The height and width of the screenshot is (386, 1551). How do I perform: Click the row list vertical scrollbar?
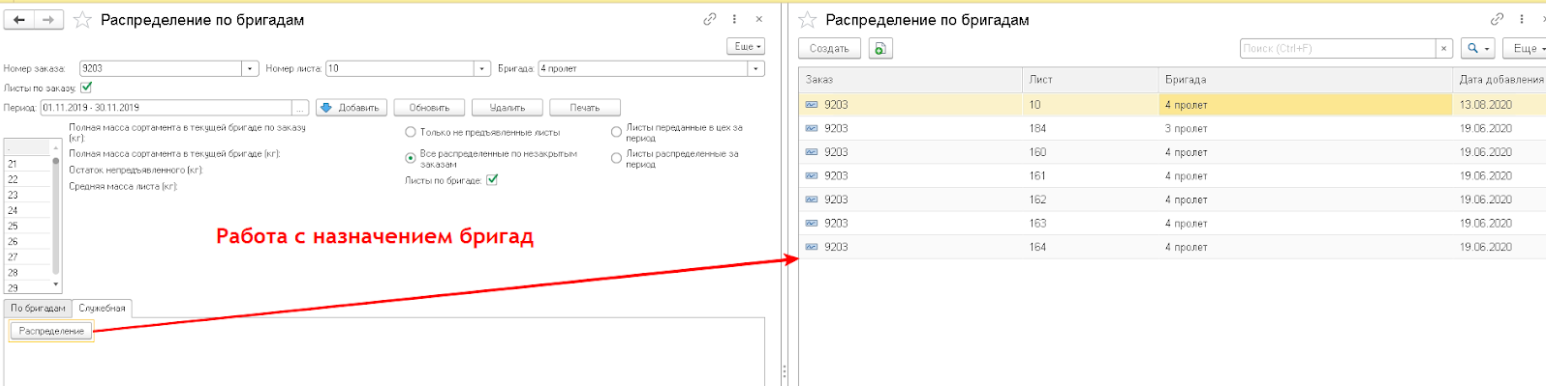click(55, 215)
